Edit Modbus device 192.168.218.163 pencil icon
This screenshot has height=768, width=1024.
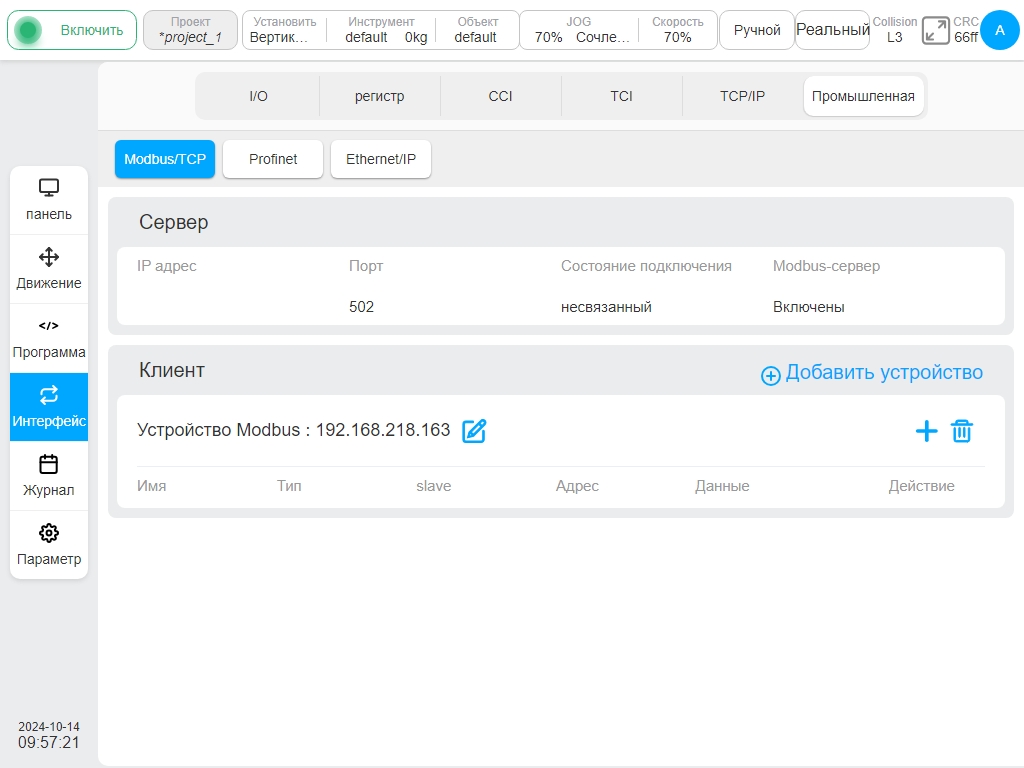tap(474, 431)
